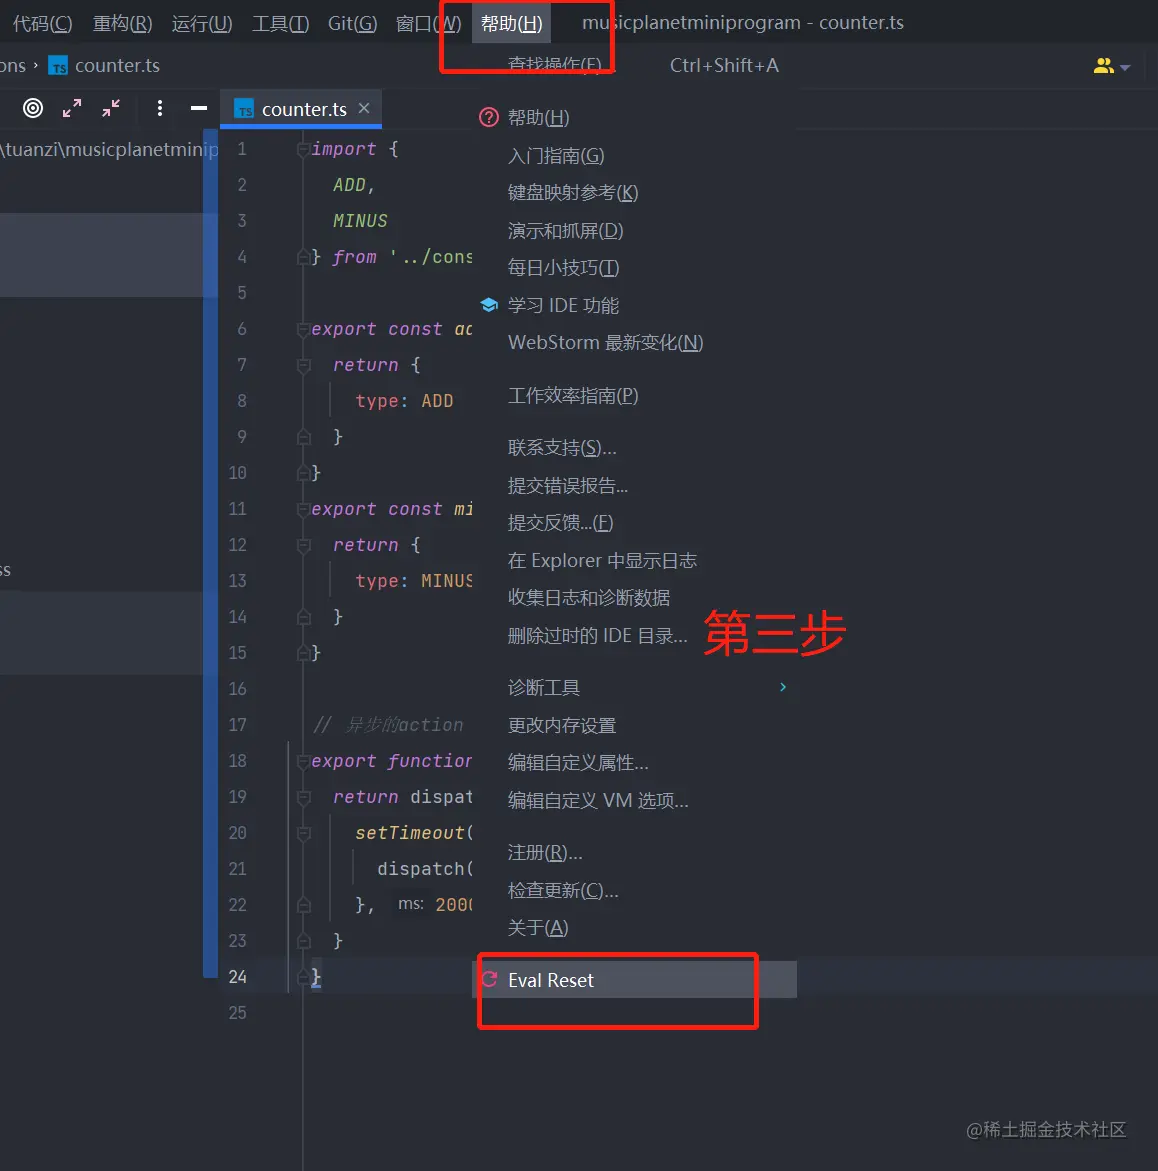Open the 工具(T) menu
This screenshot has width=1158, height=1171.
280,23
